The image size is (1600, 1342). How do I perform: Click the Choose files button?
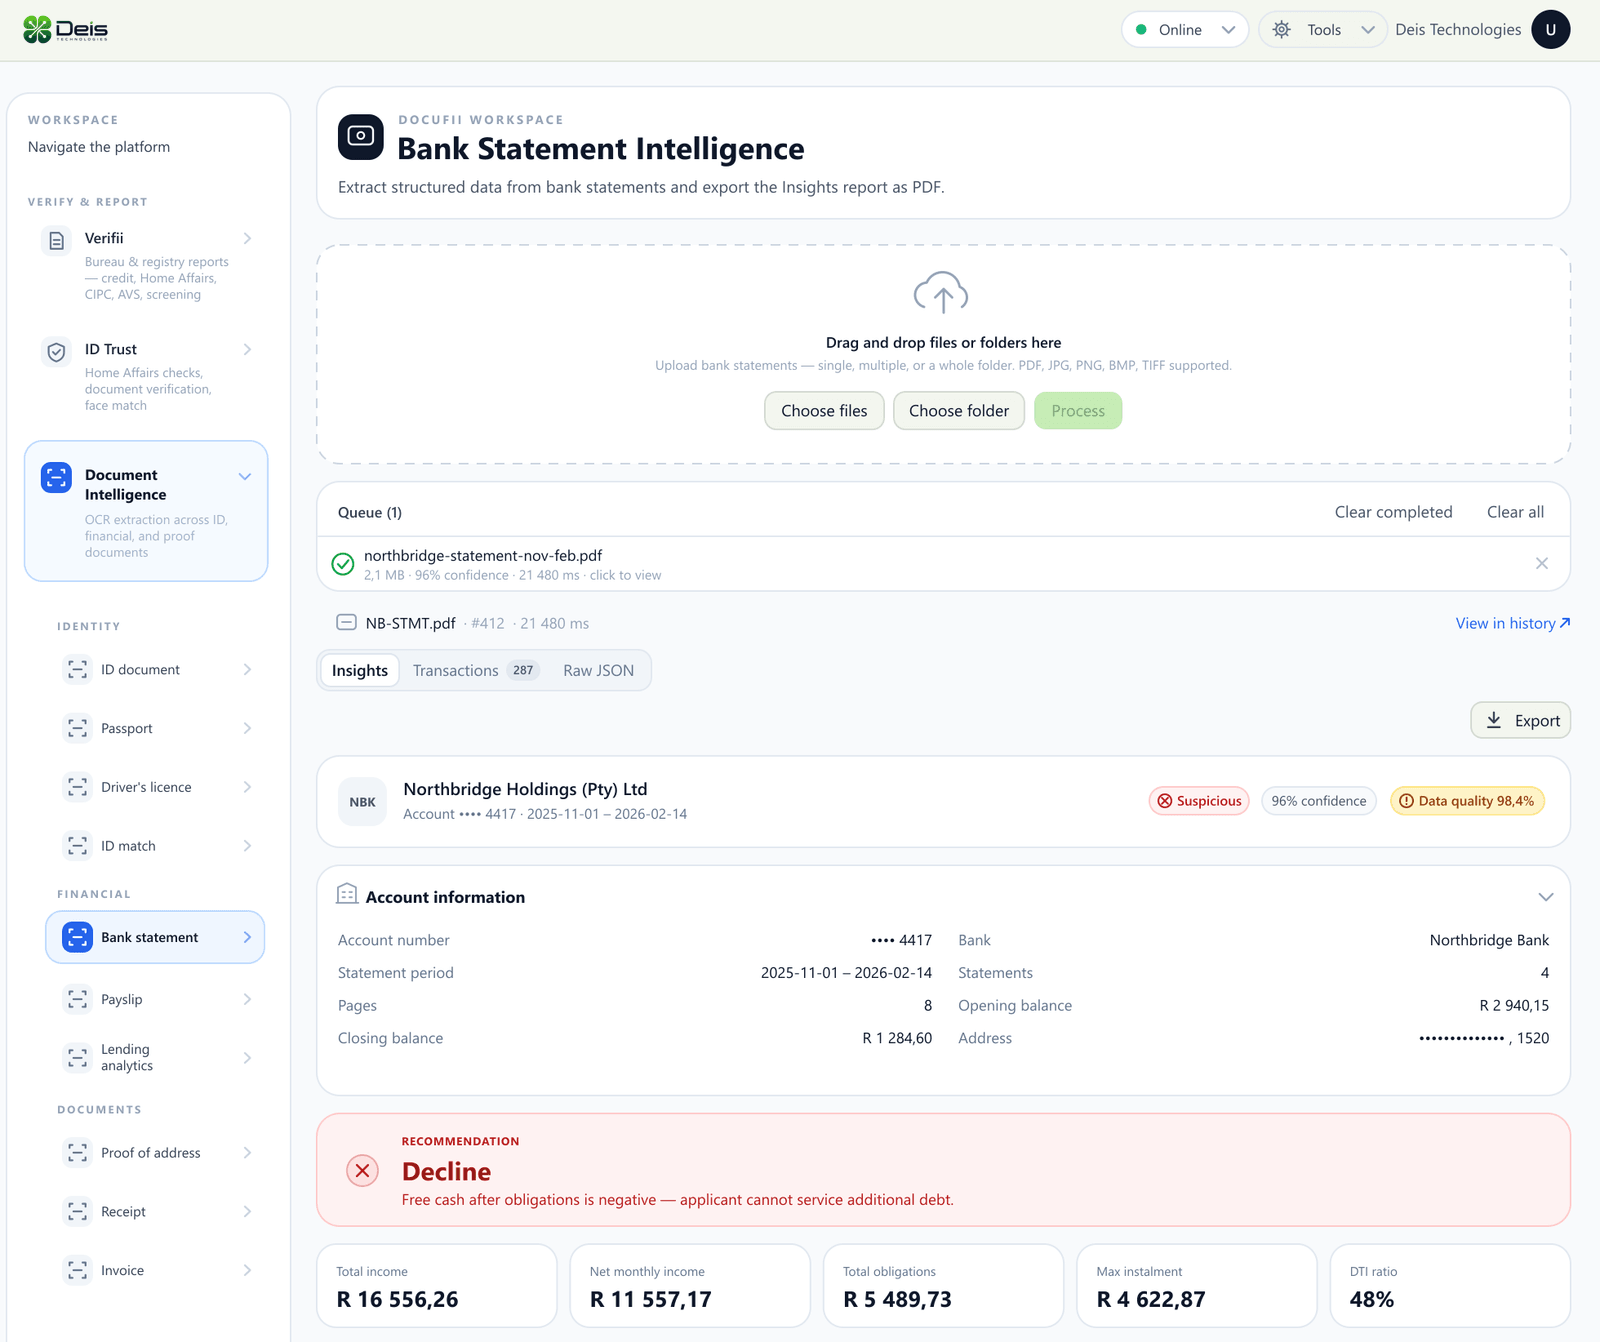tap(824, 411)
